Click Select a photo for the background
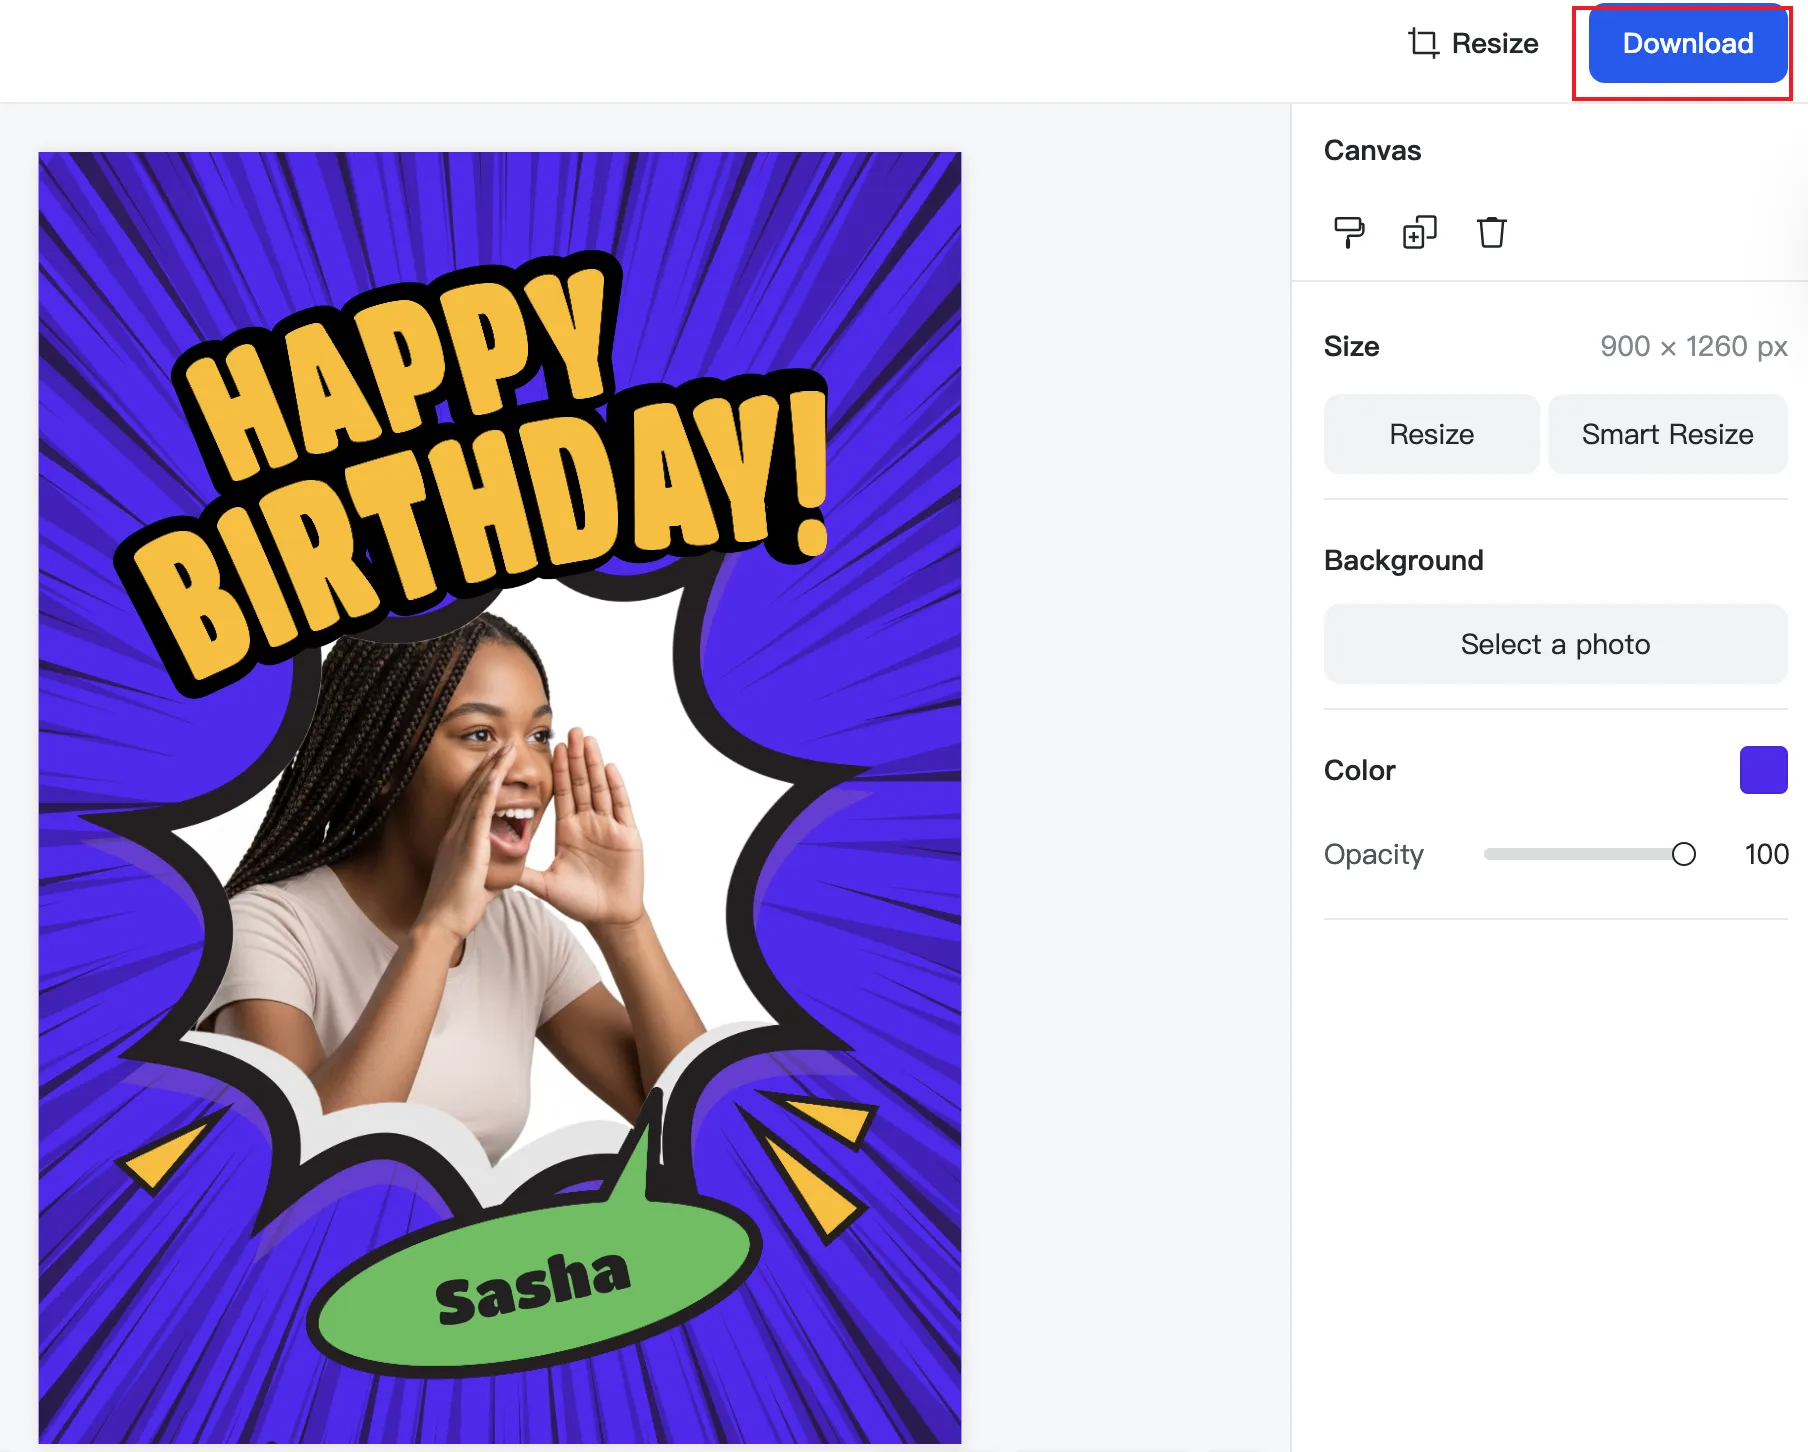Screen dimensions: 1808x1452 (x=1555, y=644)
